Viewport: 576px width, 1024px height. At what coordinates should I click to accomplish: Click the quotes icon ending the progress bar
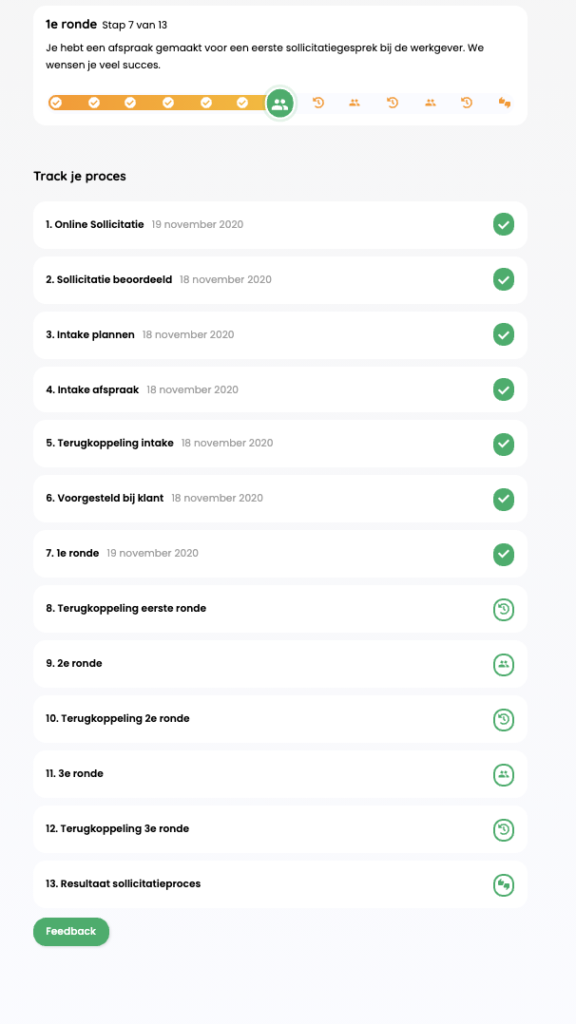[504, 103]
